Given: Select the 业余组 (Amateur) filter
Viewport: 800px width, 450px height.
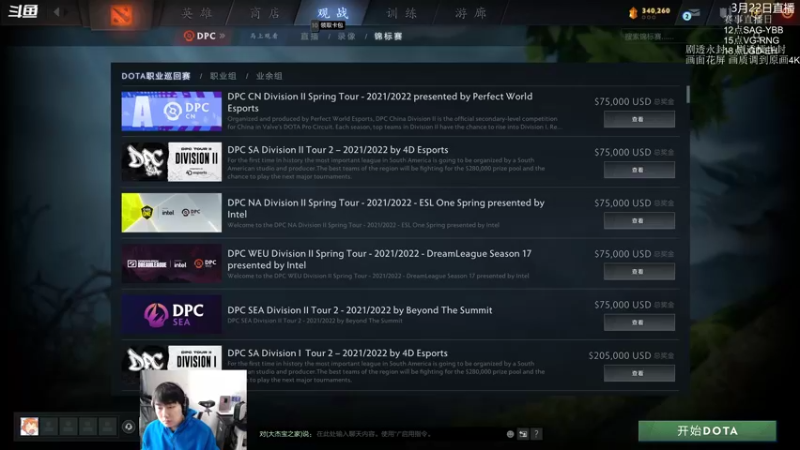Looking at the screenshot, I should coord(269,76).
